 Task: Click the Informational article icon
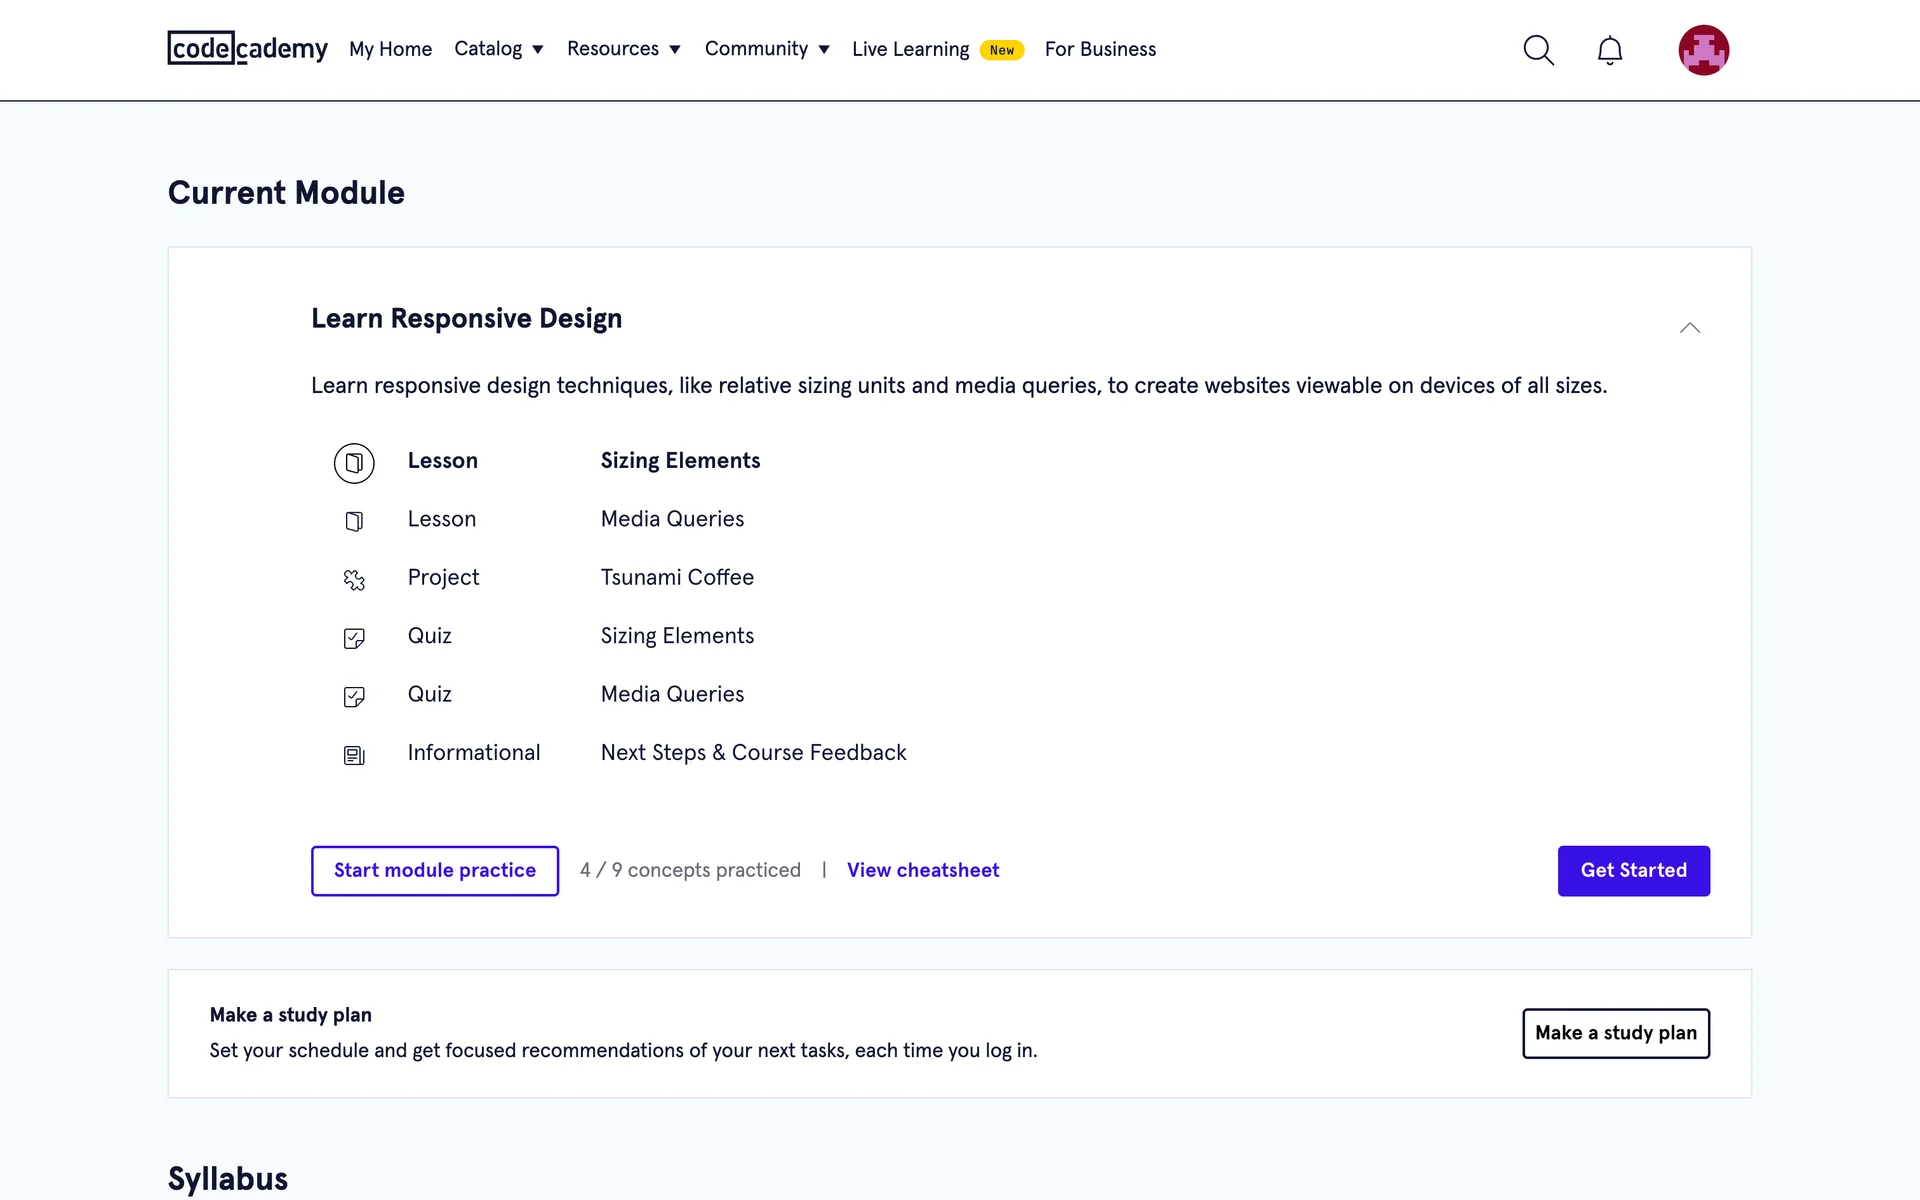354,755
